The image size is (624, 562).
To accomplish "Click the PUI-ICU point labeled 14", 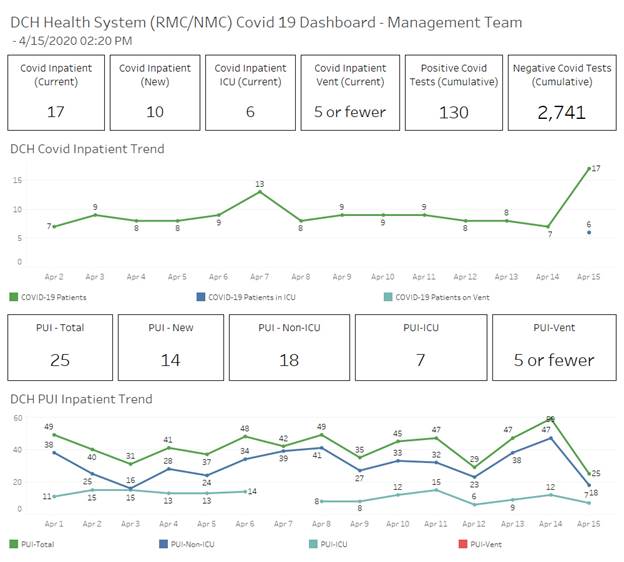I will (x=245, y=492).
